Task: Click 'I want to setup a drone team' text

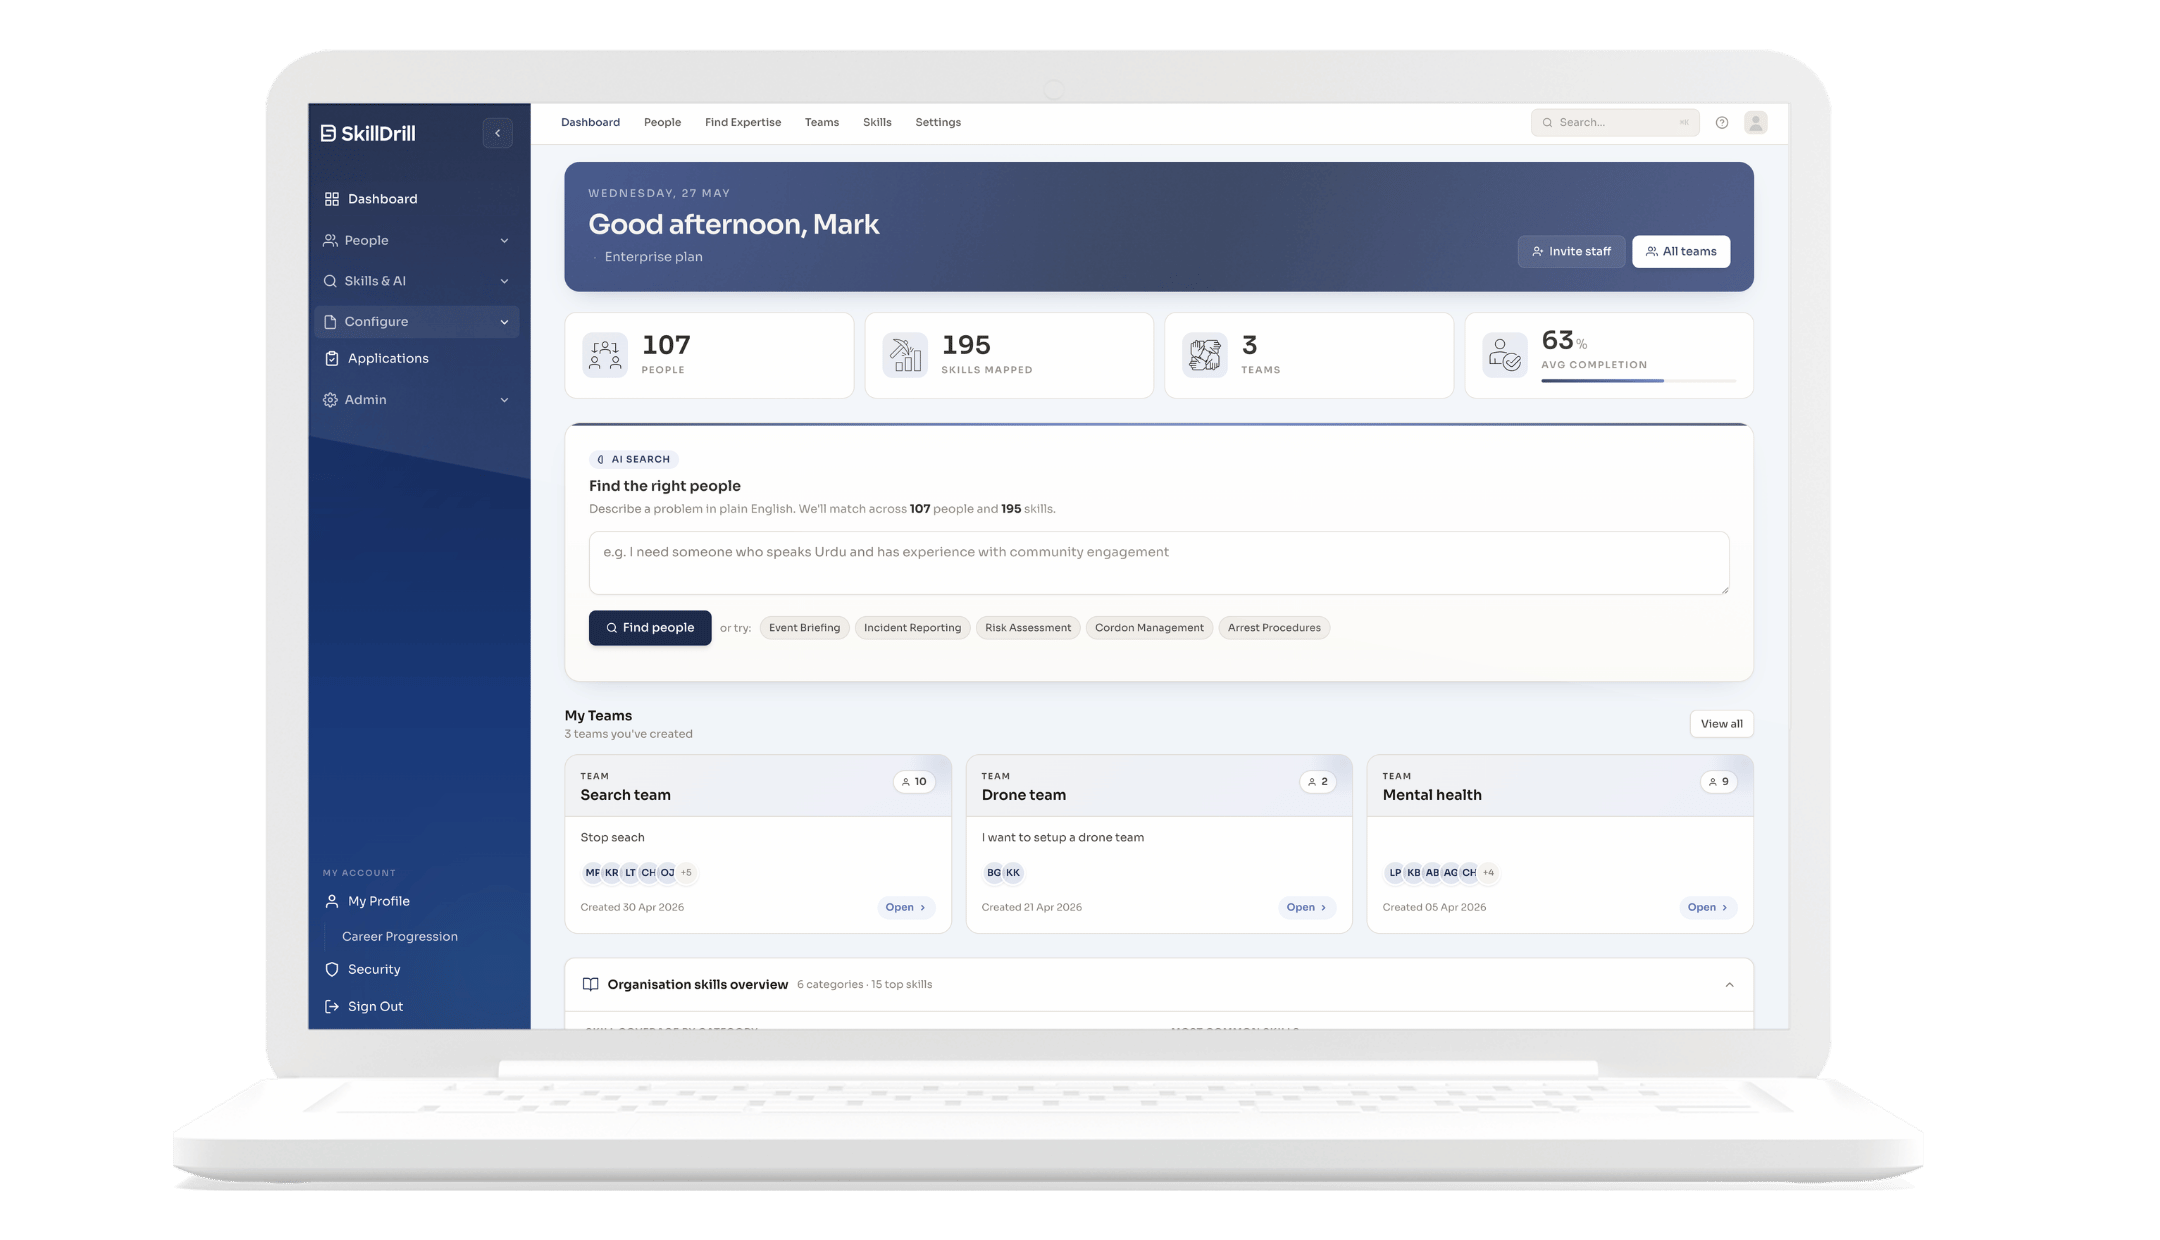Action: click(x=1063, y=838)
